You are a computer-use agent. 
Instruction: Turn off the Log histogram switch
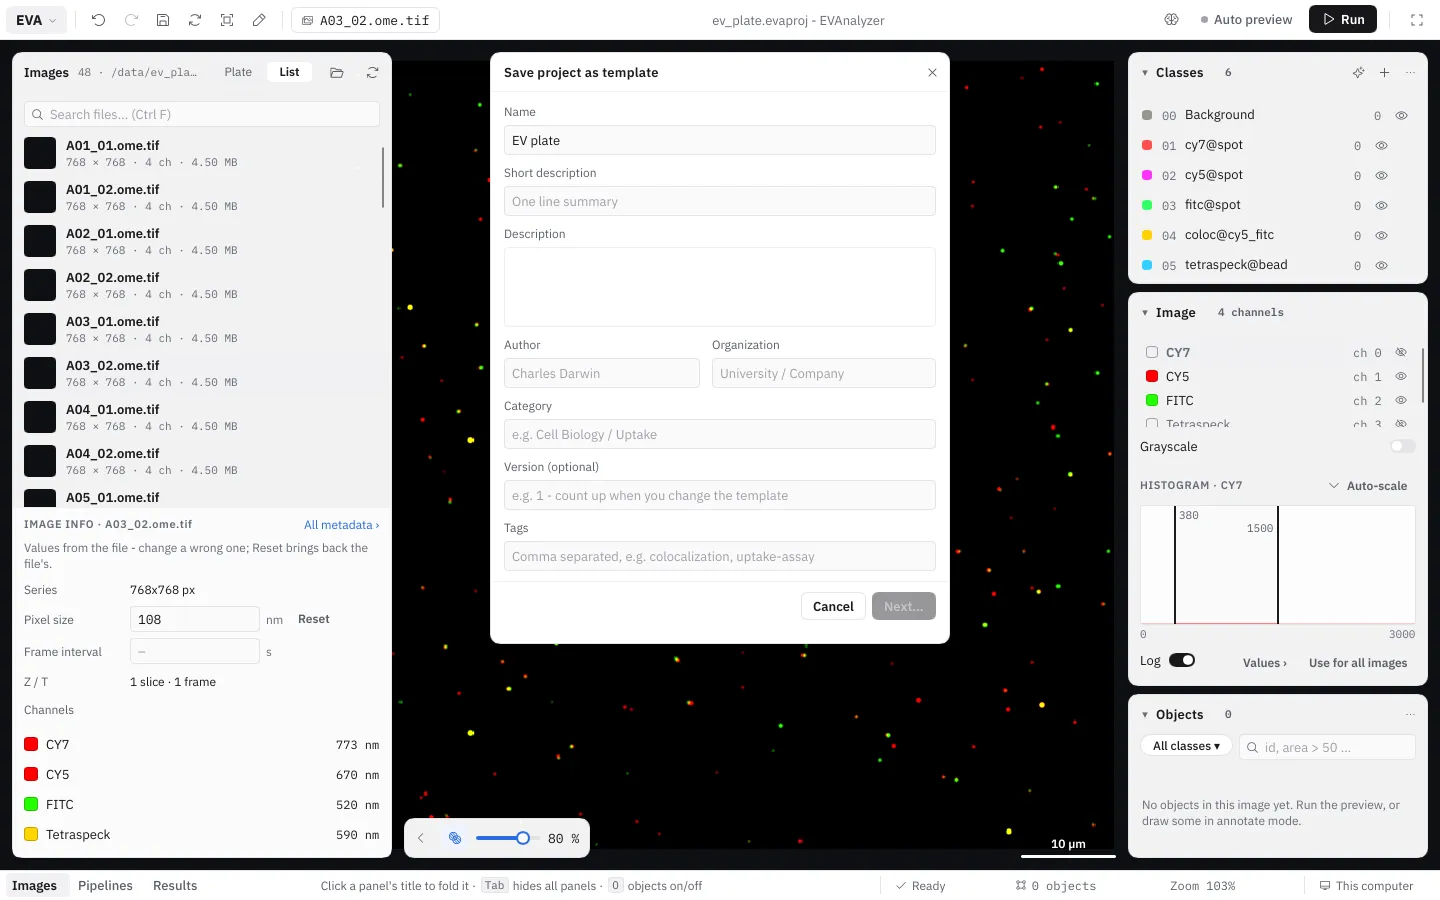pyautogui.click(x=1182, y=660)
